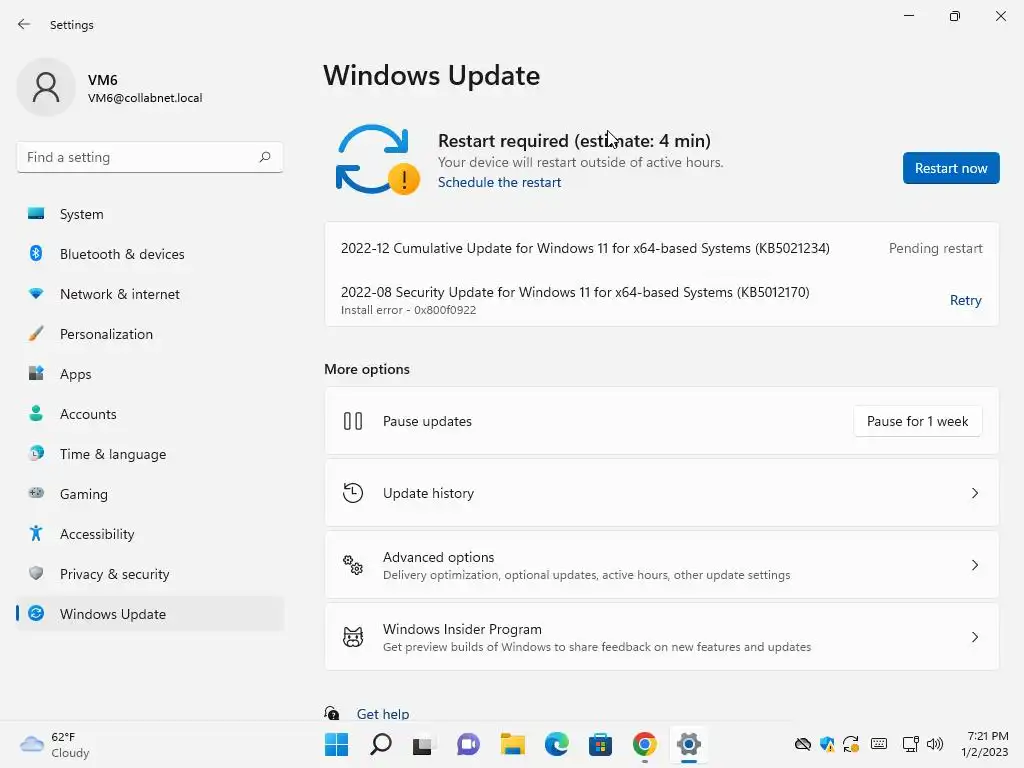
Task: Open taskbar Search
Action: [x=381, y=744]
